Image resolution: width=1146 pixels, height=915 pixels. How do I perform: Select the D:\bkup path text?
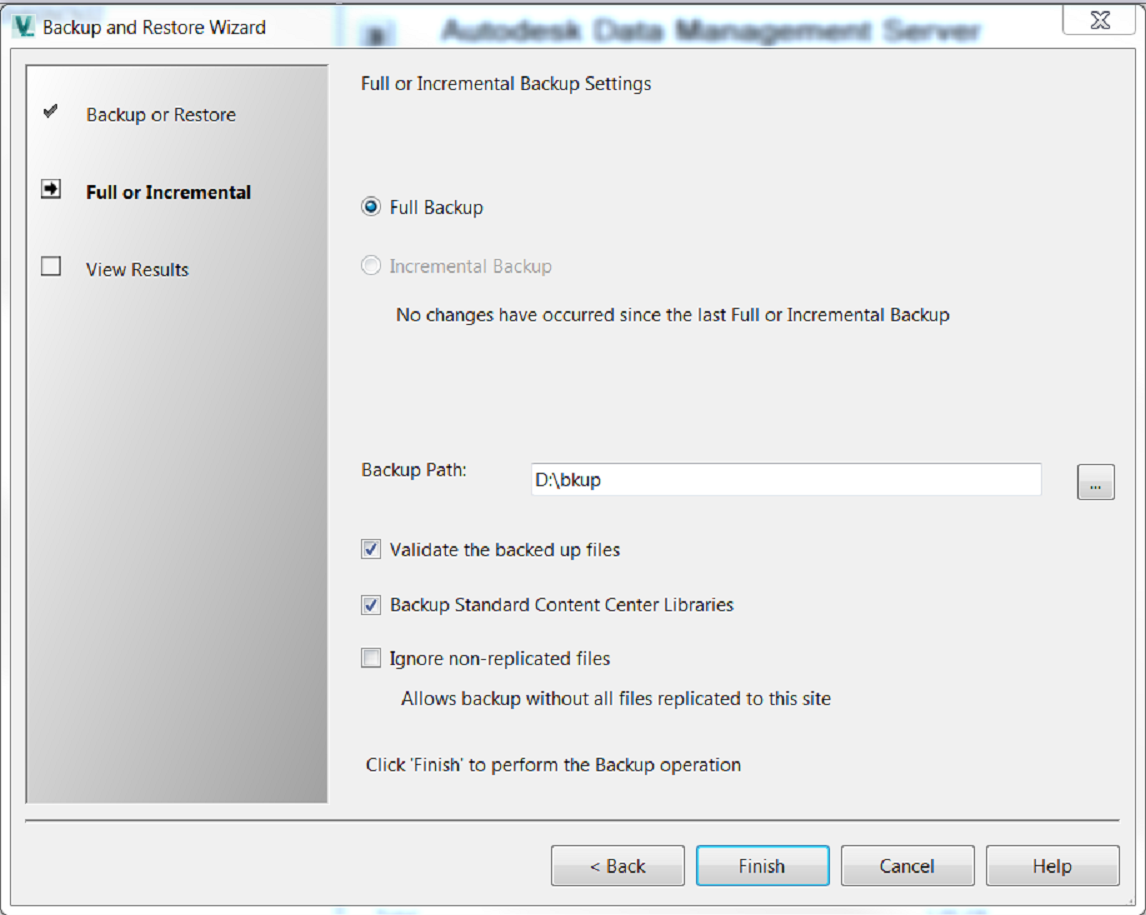(x=566, y=480)
